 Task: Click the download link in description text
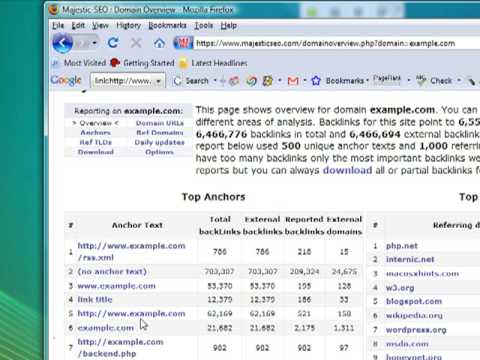point(347,170)
